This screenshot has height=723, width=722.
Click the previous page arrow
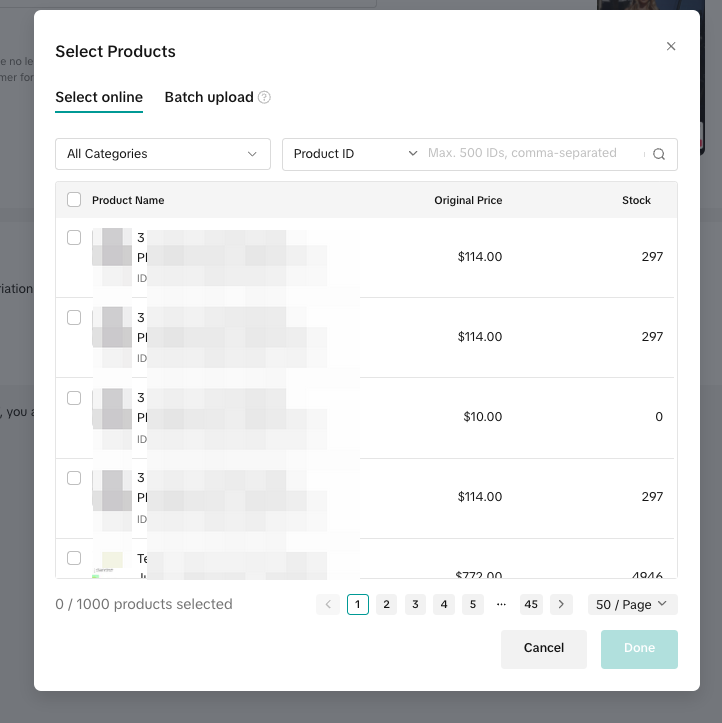pos(327,604)
